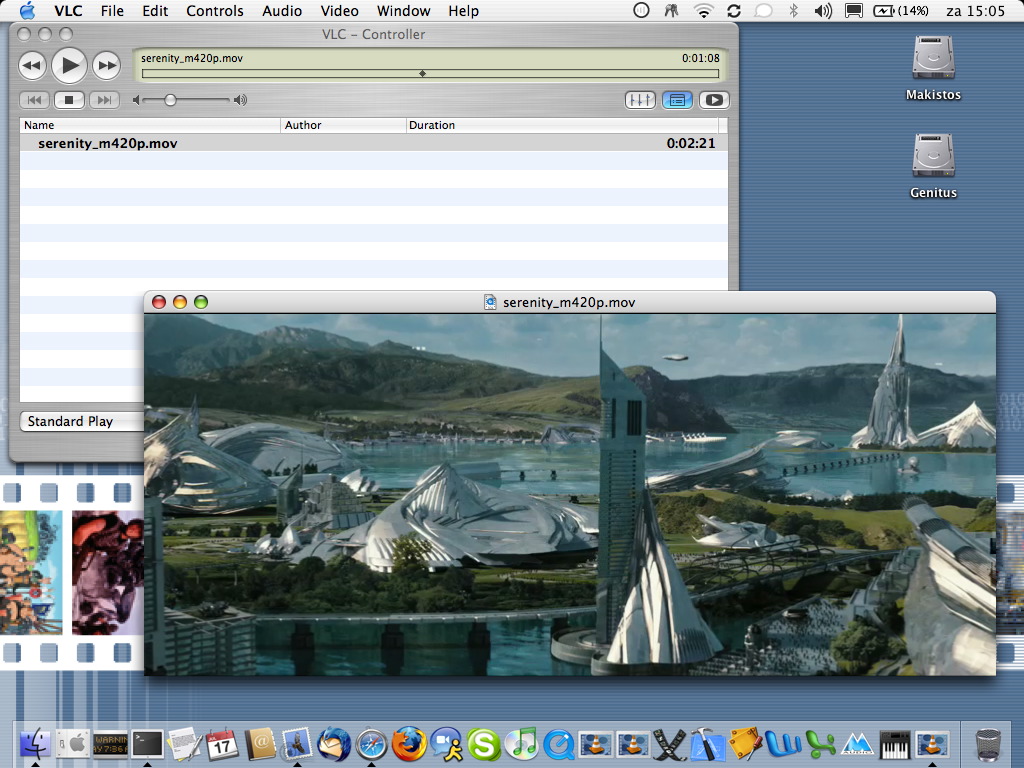The image size is (1024, 768).
Task: Click the Bluetooth status icon
Action: click(x=792, y=11)
